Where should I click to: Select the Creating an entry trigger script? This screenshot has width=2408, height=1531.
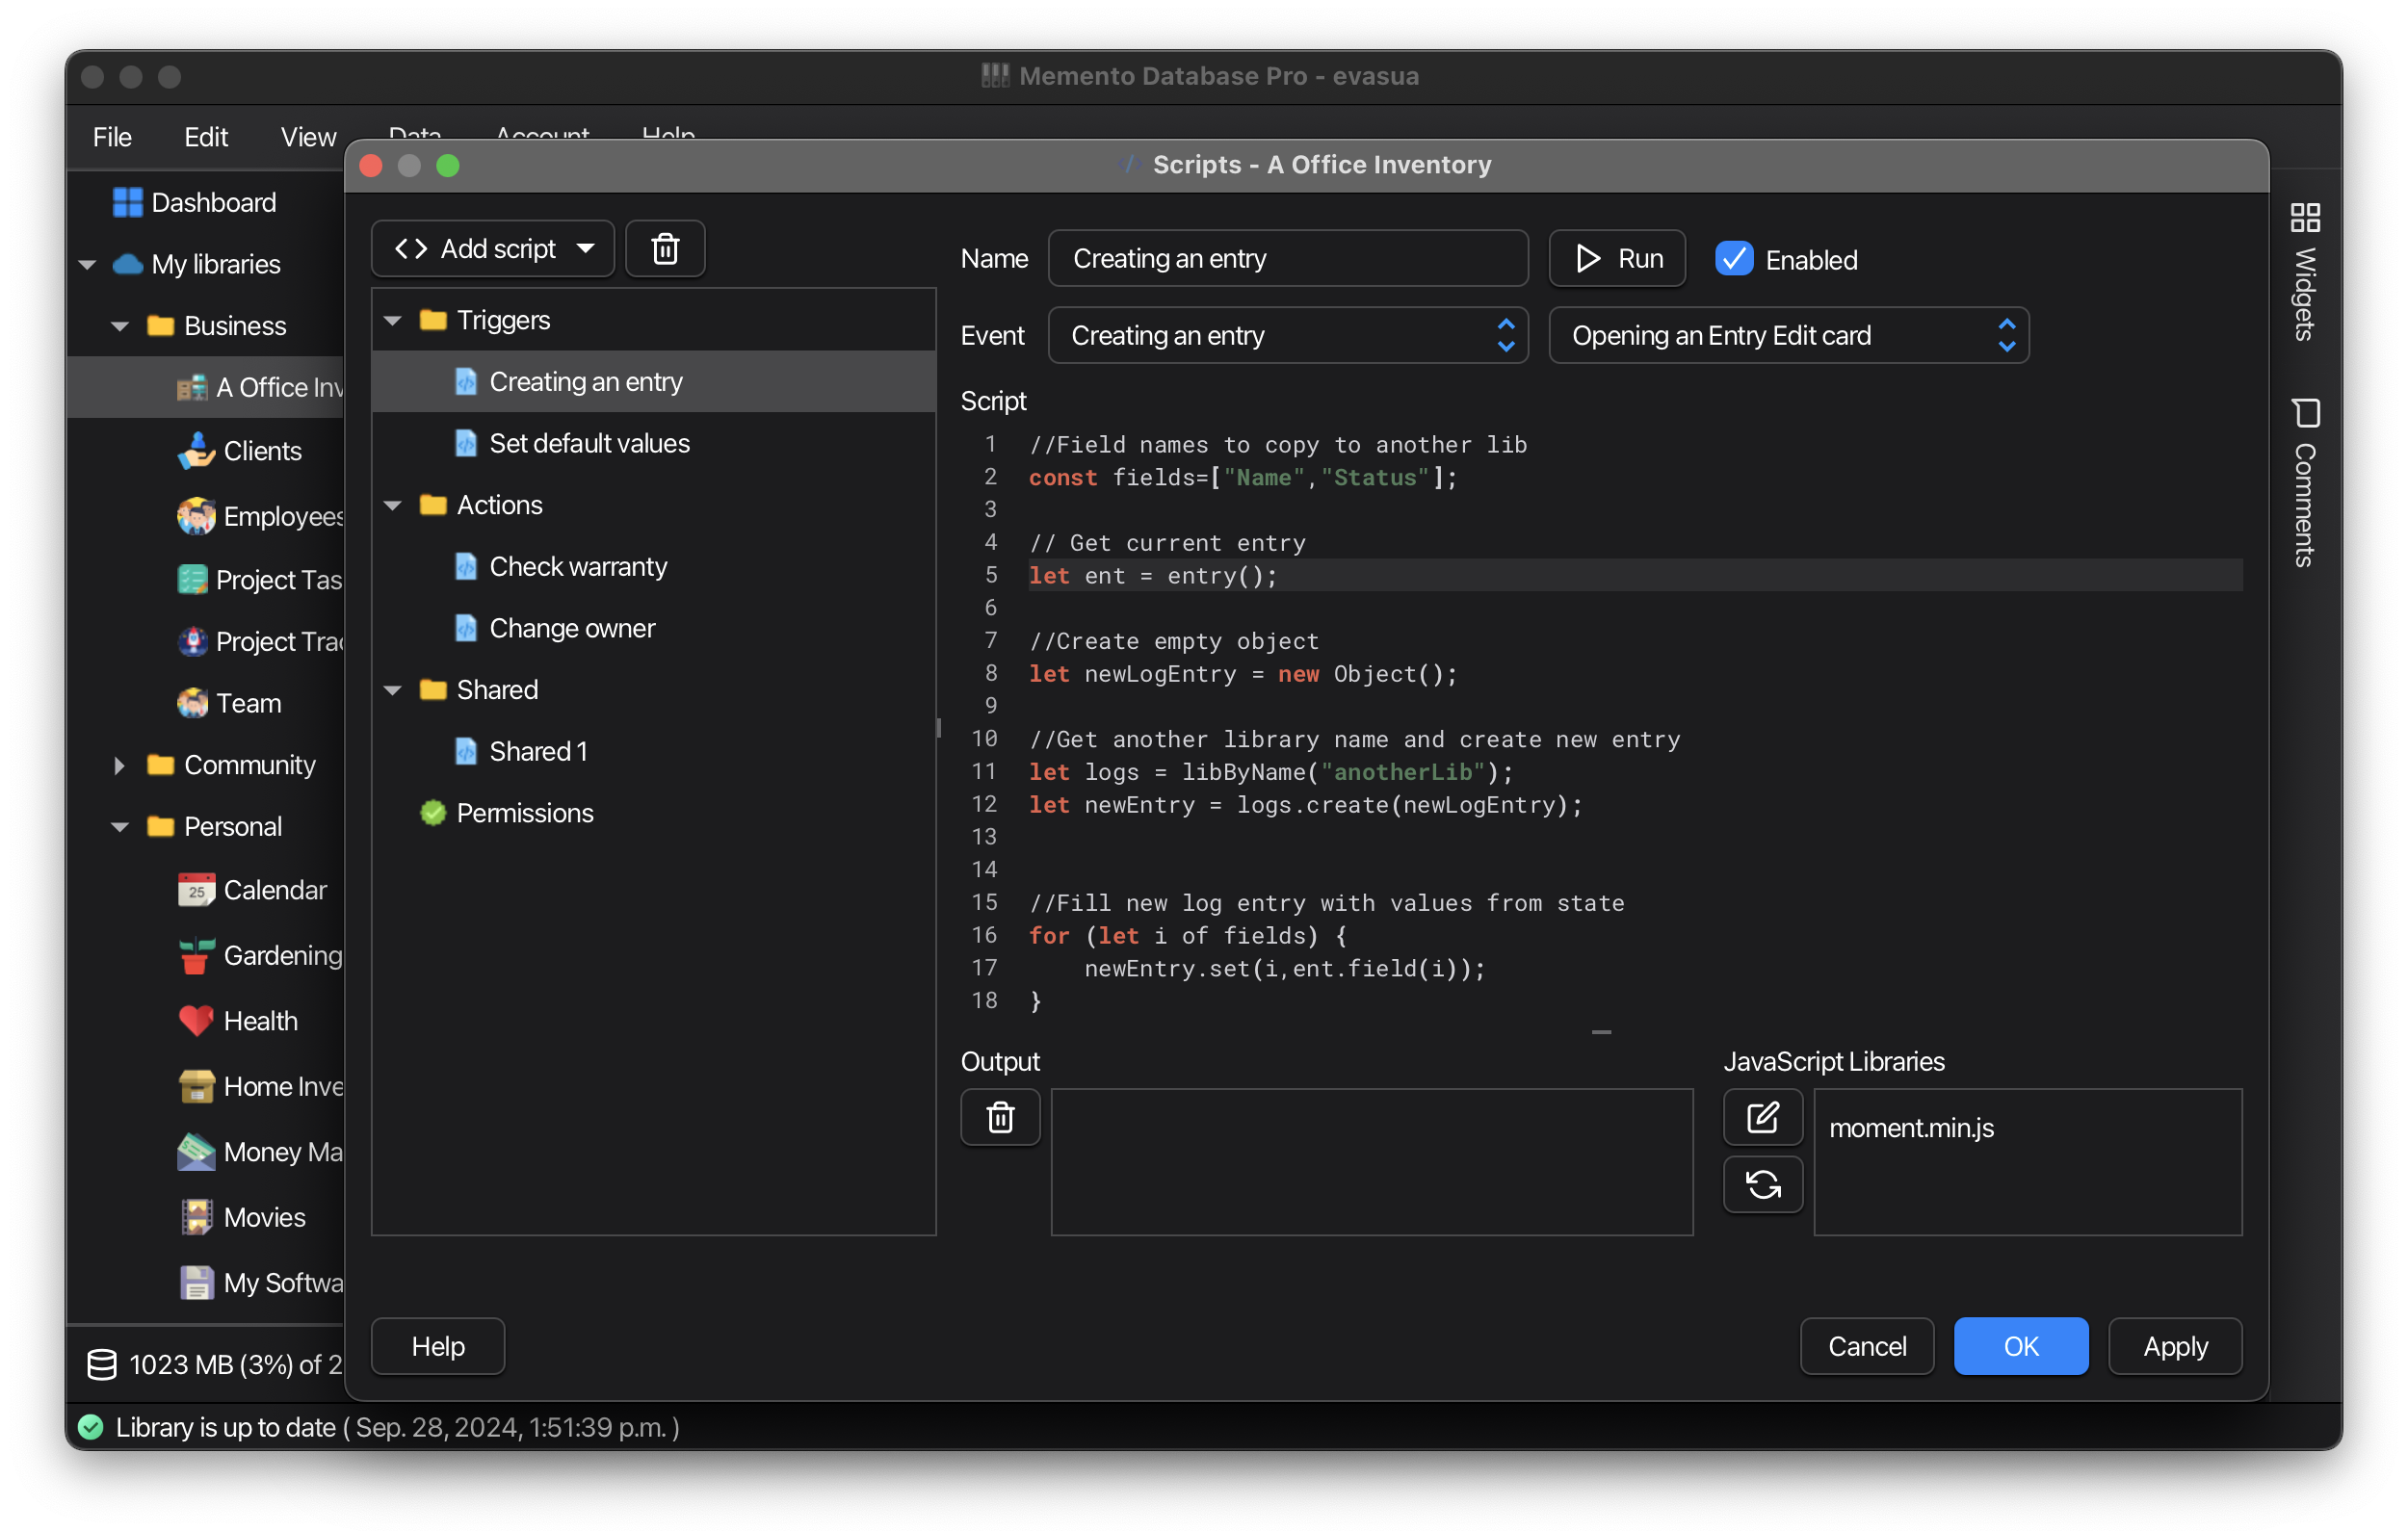[x=585, y=381]
